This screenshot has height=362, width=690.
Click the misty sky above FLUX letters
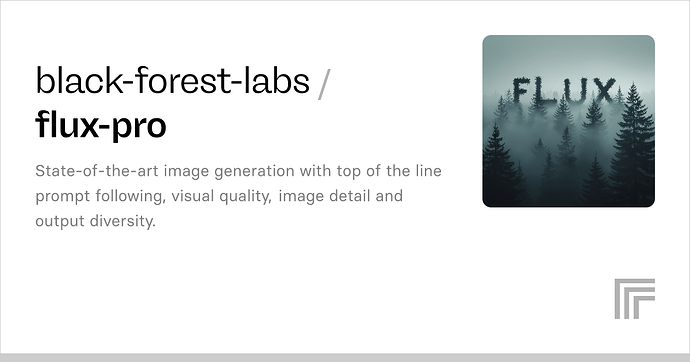click(x=568, y=55)
